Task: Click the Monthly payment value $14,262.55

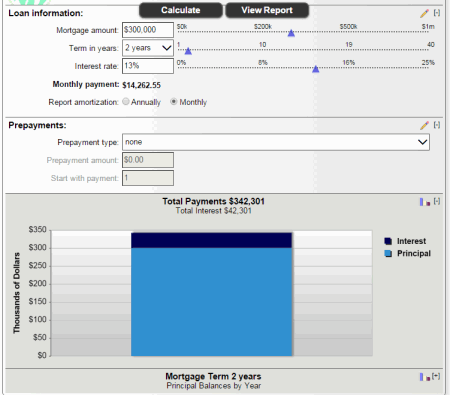Action: click(x=141, y=85)
